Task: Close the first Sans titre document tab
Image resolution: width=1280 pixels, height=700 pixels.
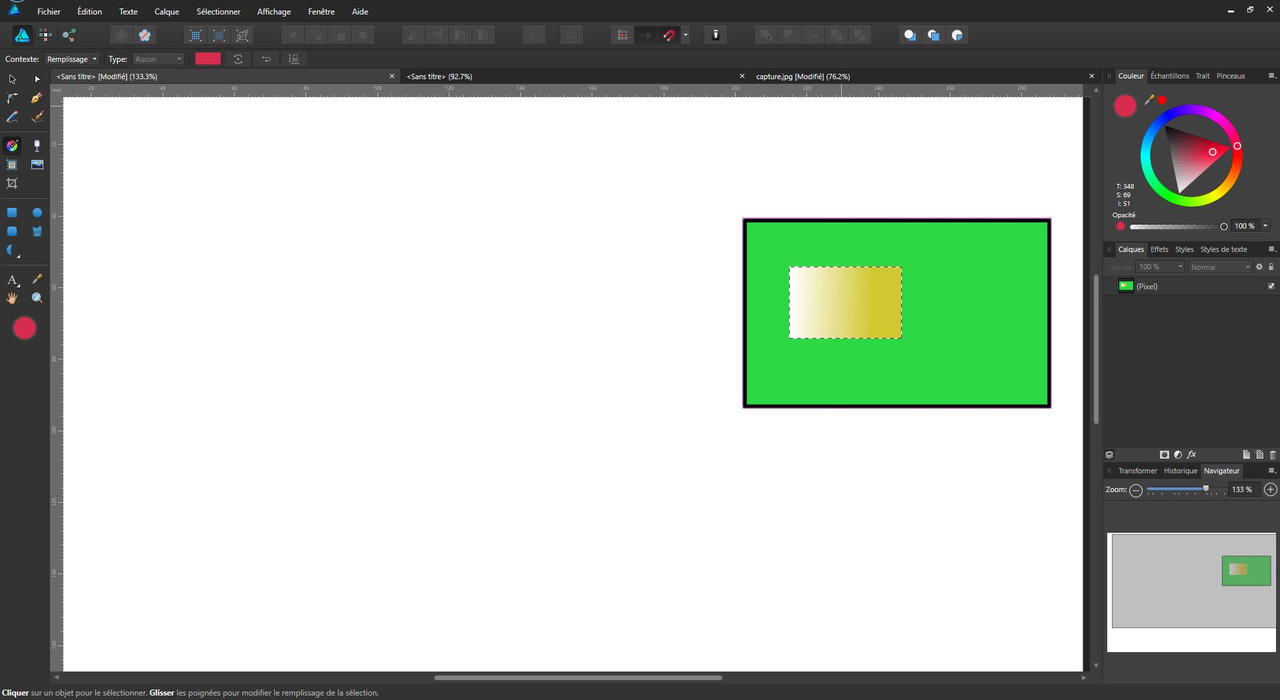Action: (x=392, y=76)
